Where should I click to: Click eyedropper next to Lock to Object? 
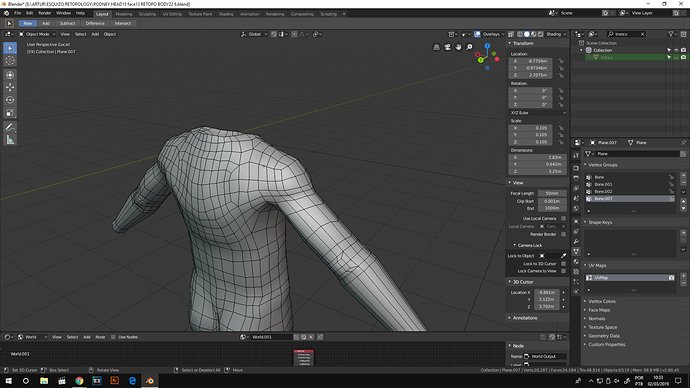tap(563, 256)
